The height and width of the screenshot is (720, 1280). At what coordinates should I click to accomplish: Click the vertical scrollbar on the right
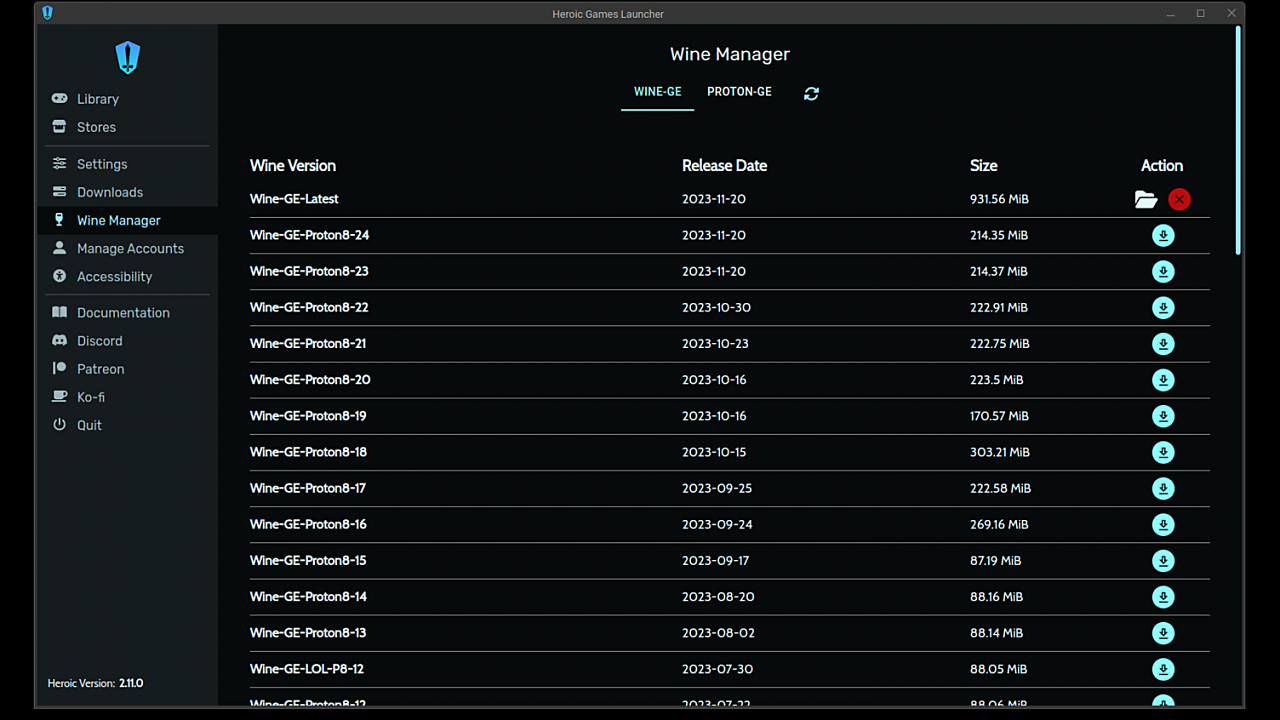tap(1238, 140)
